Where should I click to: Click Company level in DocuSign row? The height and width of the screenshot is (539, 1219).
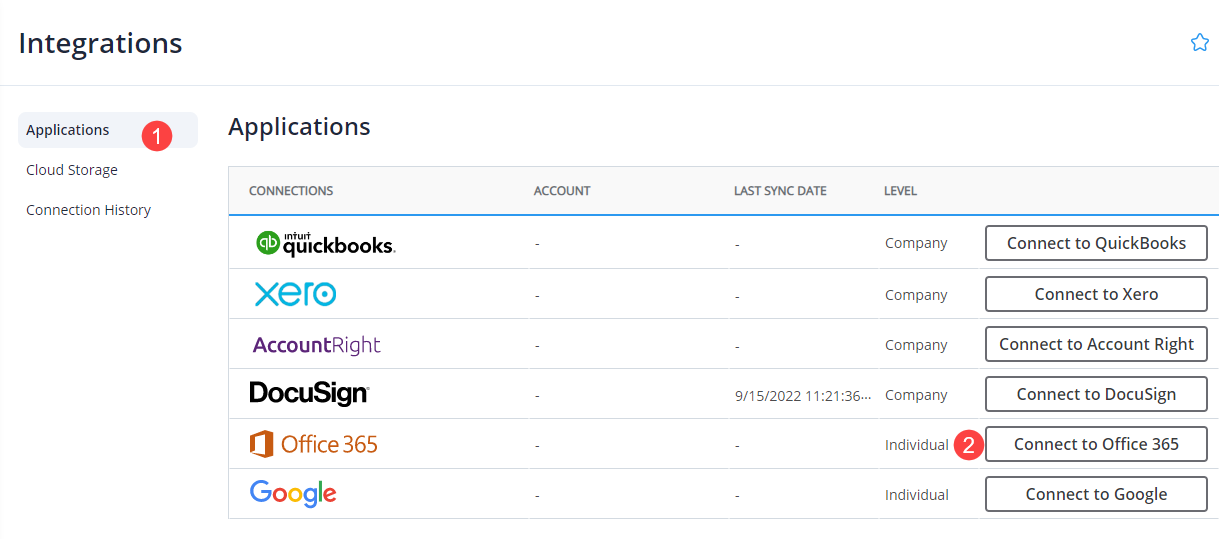point(916,395)
